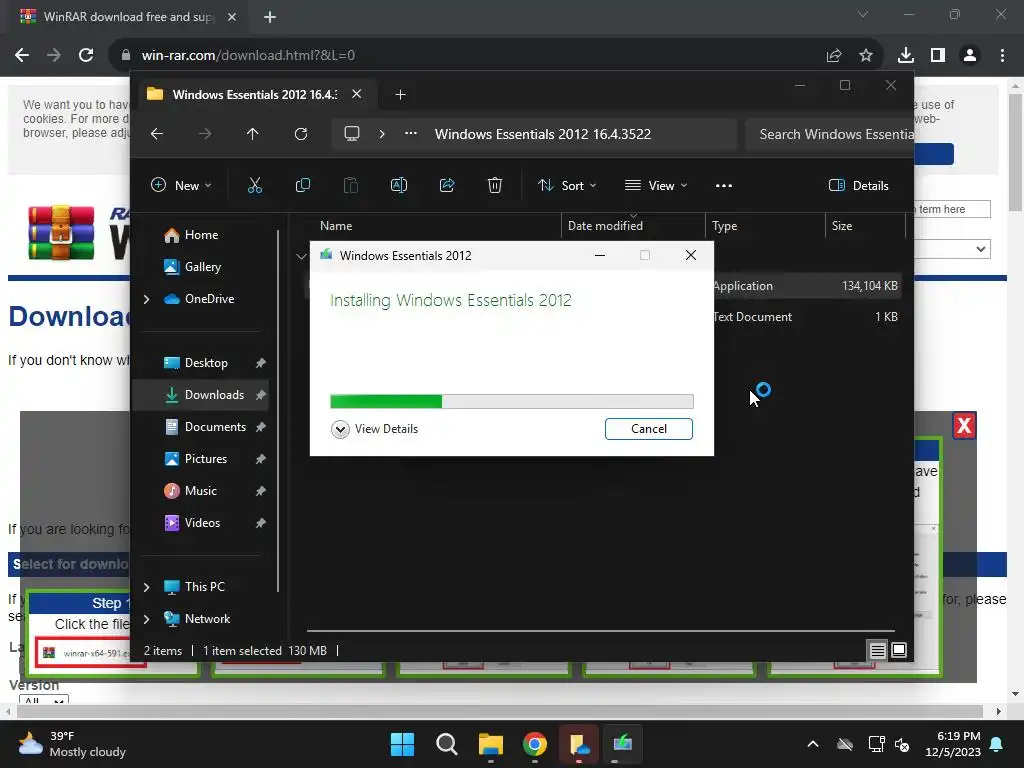
Task: Select the WinRAR download Chrome tab
Action: tap(129, 17)
